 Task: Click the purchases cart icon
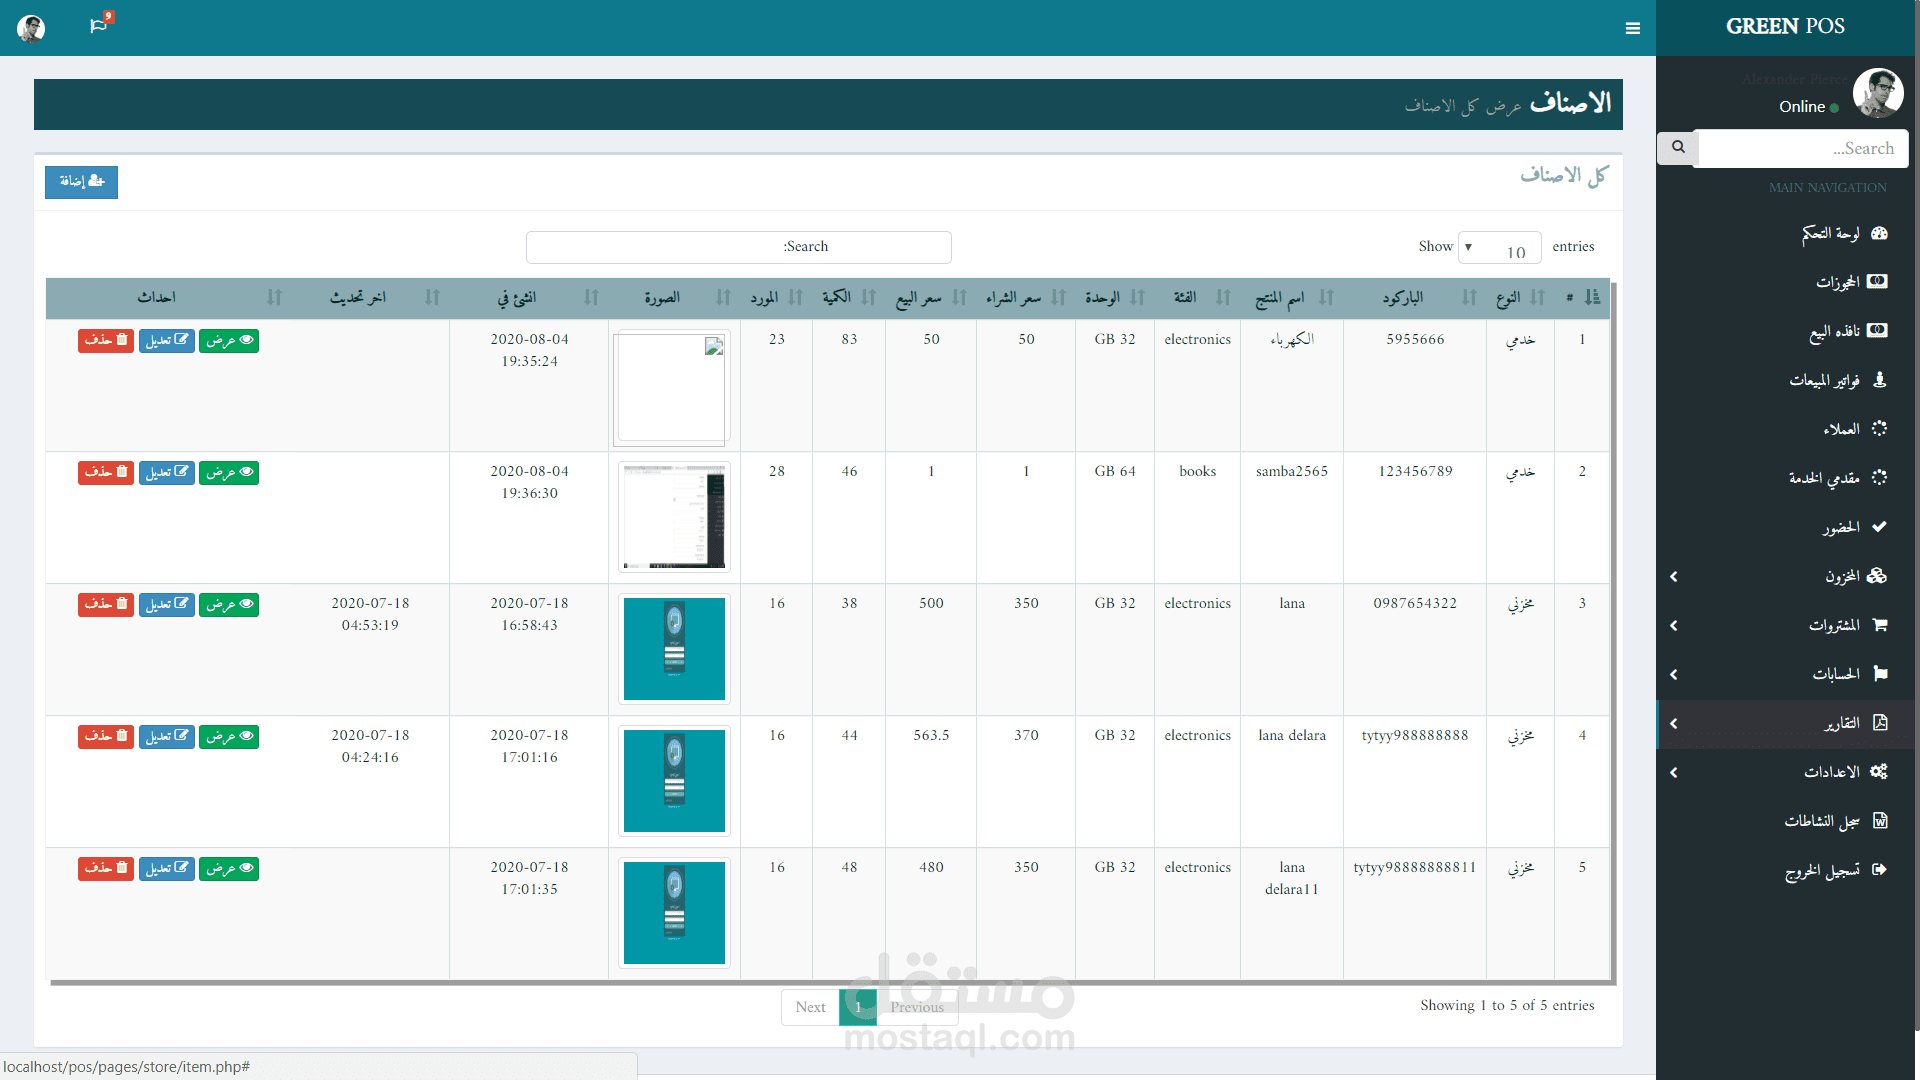[x=1879, y=625]
